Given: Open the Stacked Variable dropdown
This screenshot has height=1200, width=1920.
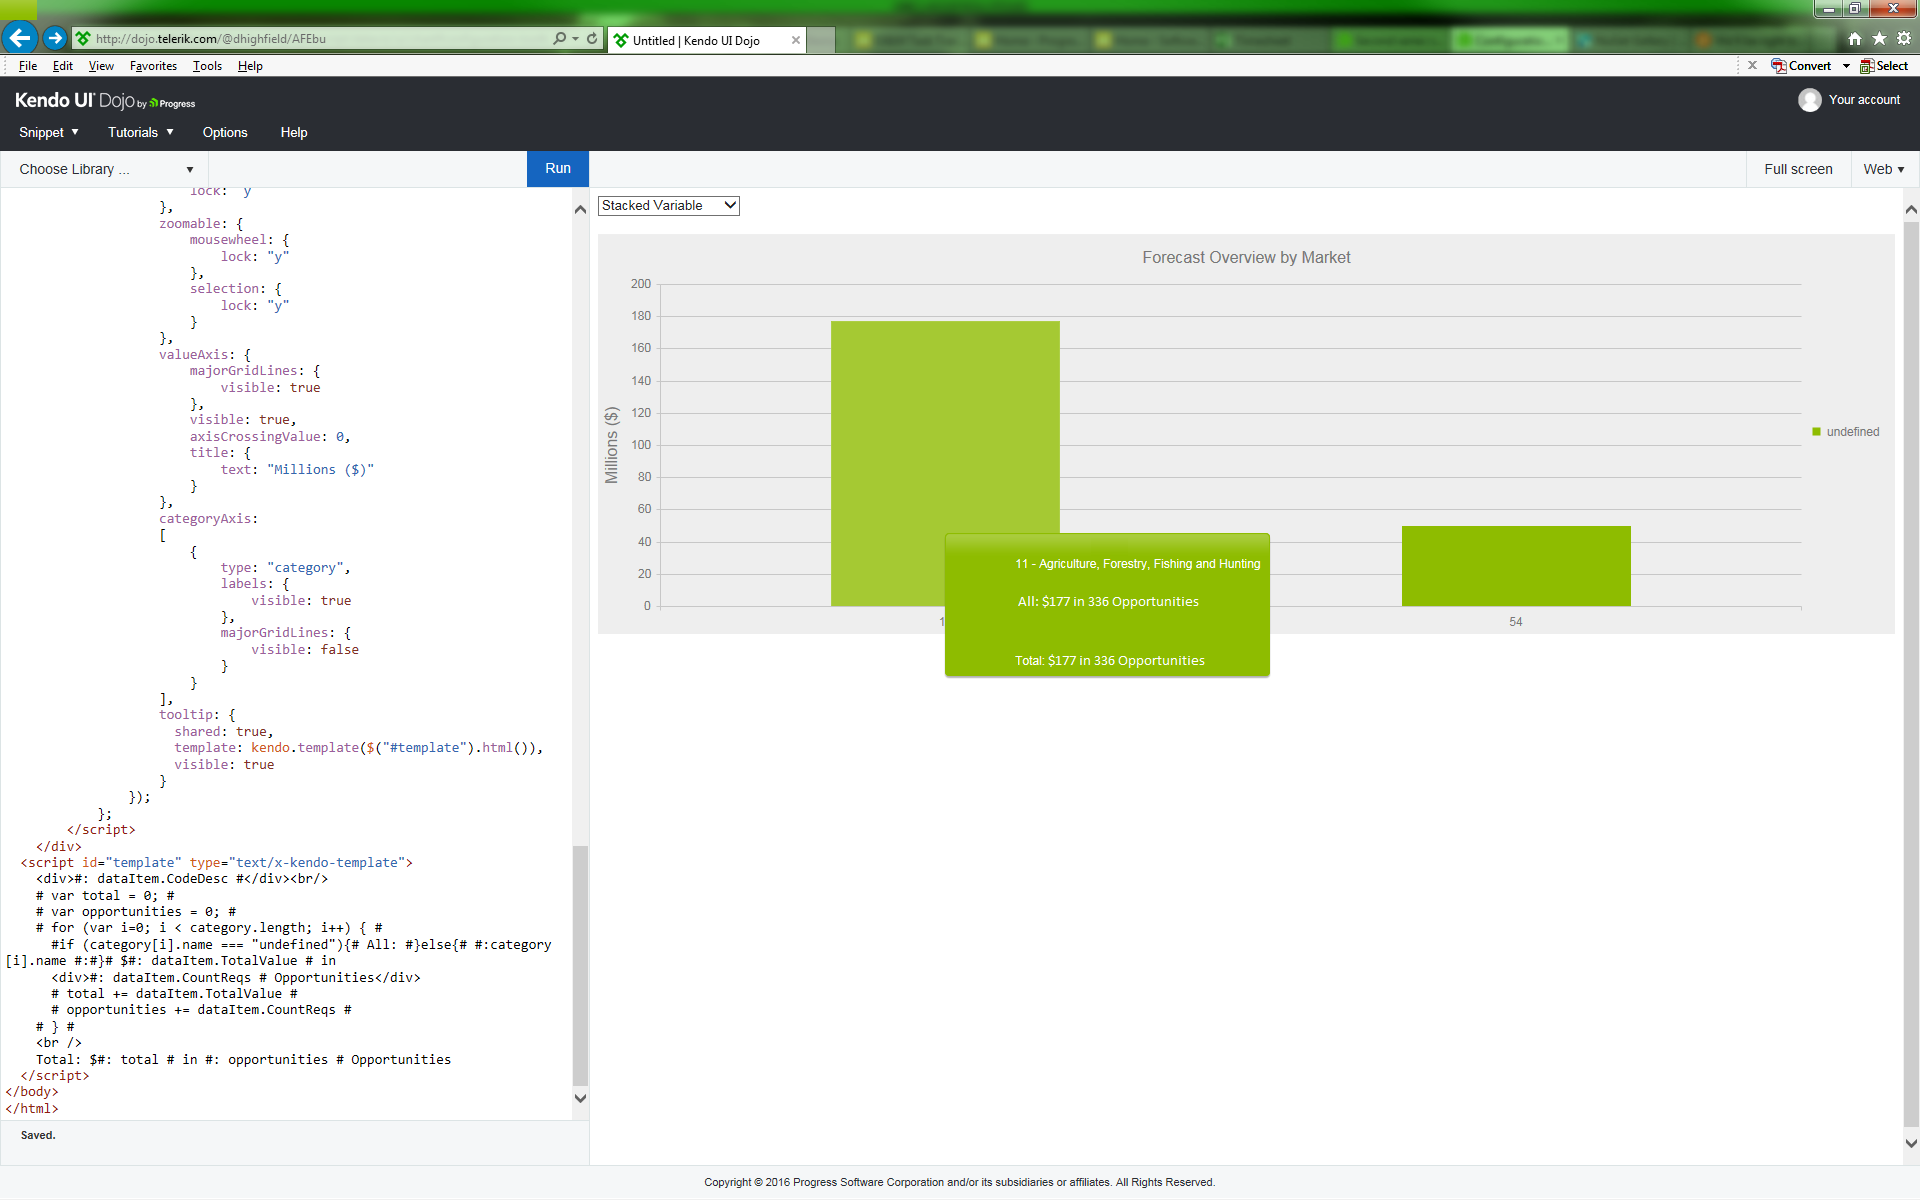Looking at the screenshot, I should click(x=668, y=205).
